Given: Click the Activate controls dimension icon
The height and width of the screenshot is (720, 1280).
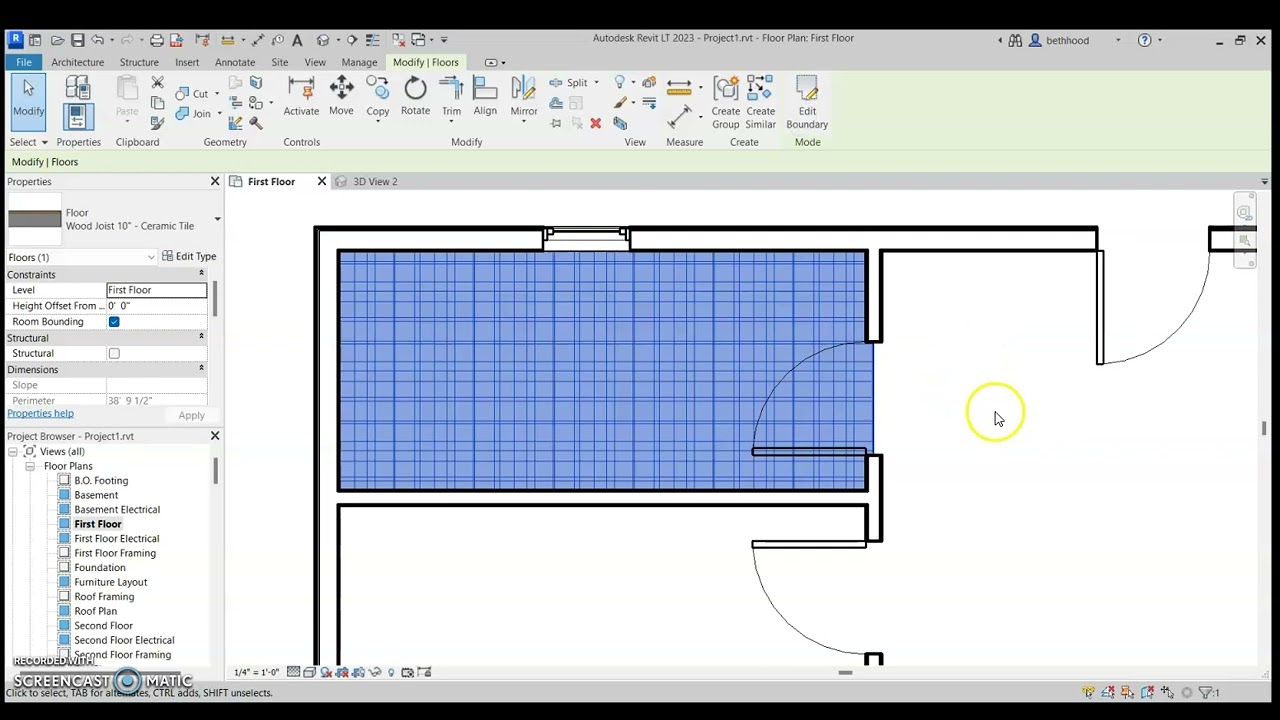Looking at the screenshot, I should click(301, 89).
